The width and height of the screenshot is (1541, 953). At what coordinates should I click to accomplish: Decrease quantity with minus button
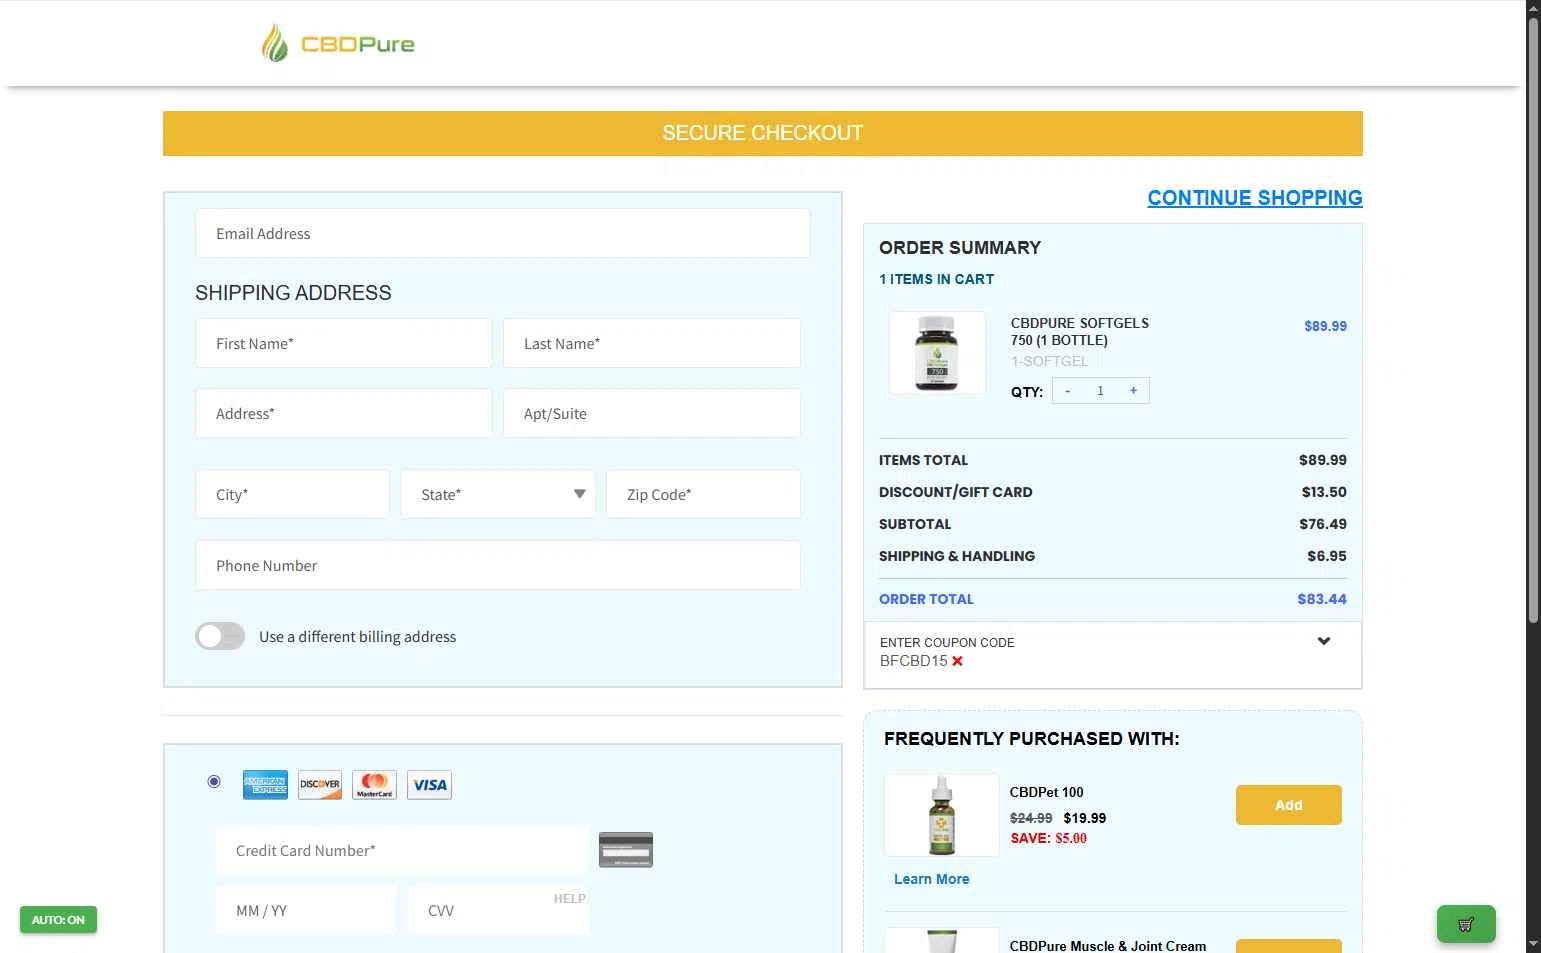[x=1068, y=391]
